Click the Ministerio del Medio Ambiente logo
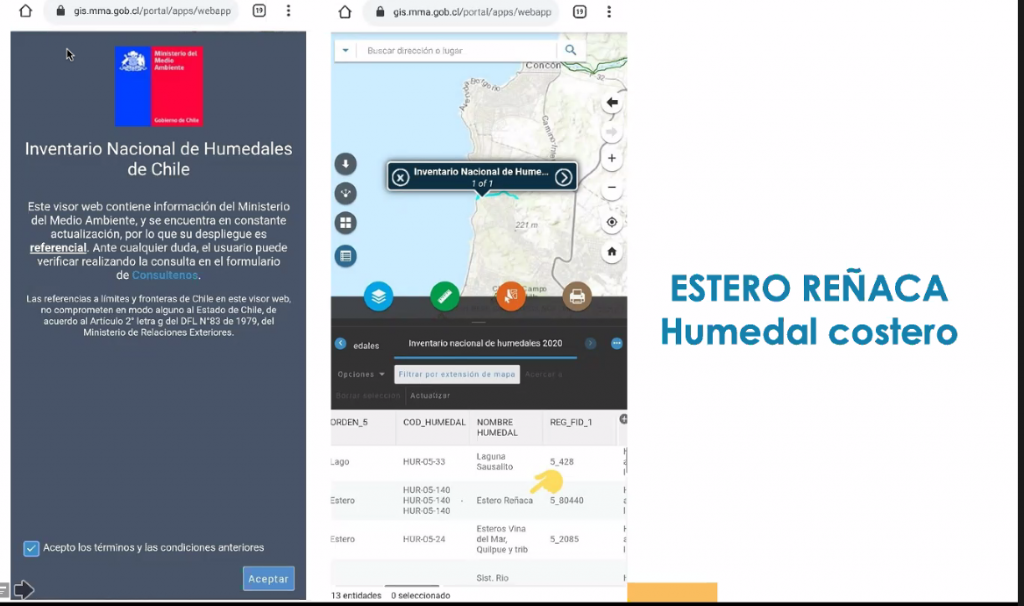The width and height of the screenshot is (1024, 606). pos(159,86)
